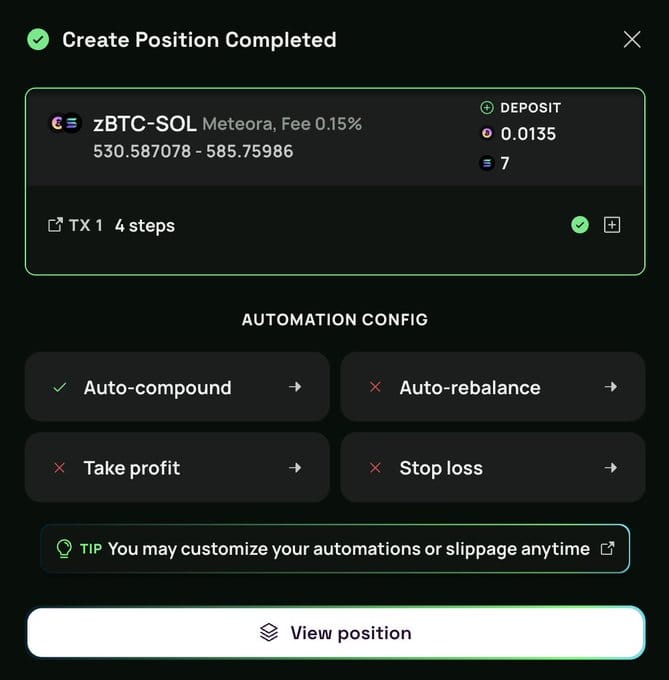Click the TX 1 green success checkmark
The width and height of the screenshot is (669, 680).
tap(580, 225)
